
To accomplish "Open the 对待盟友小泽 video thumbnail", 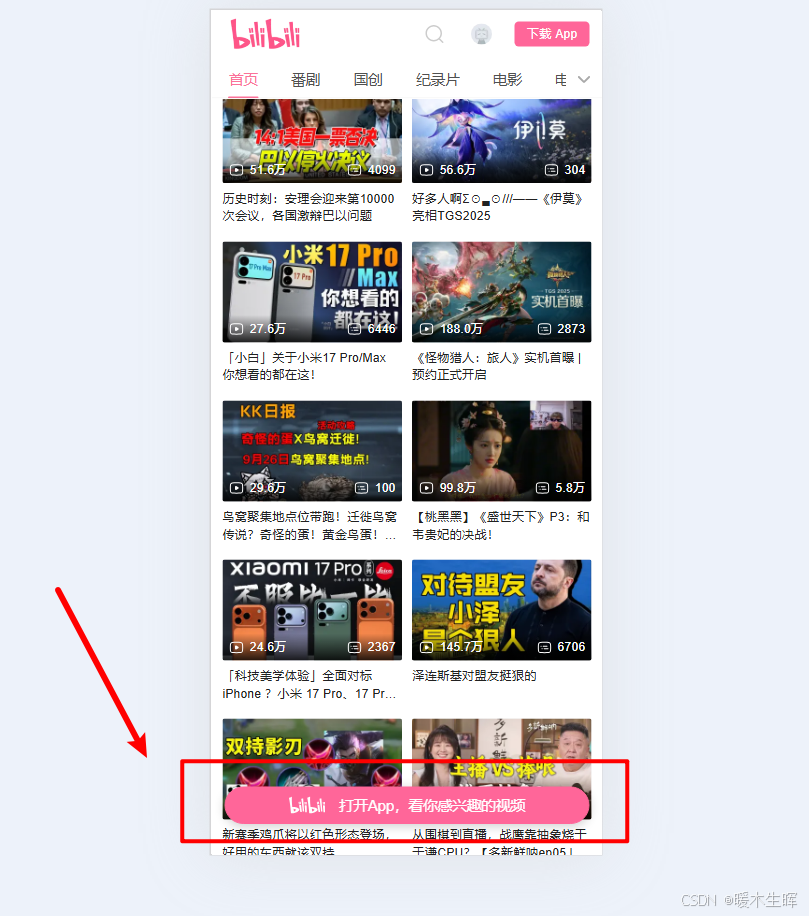I will pos(501,610).
